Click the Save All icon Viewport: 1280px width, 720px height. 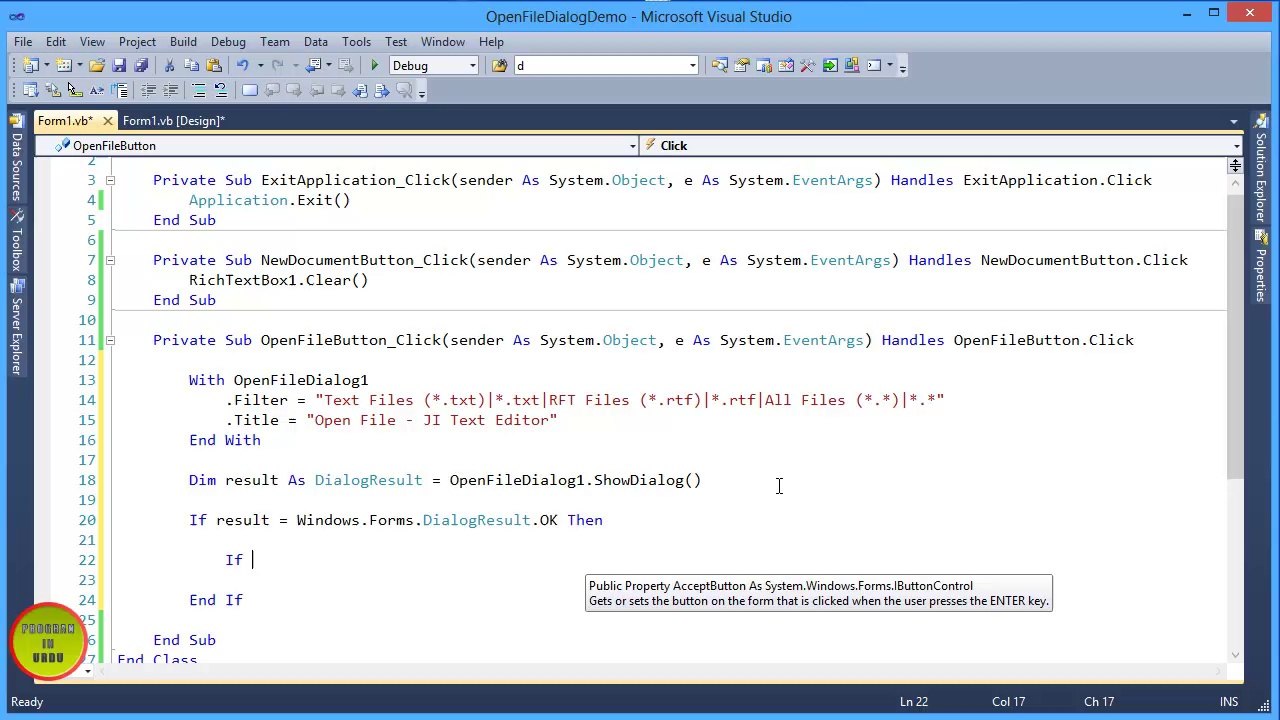tap(141, 66)
